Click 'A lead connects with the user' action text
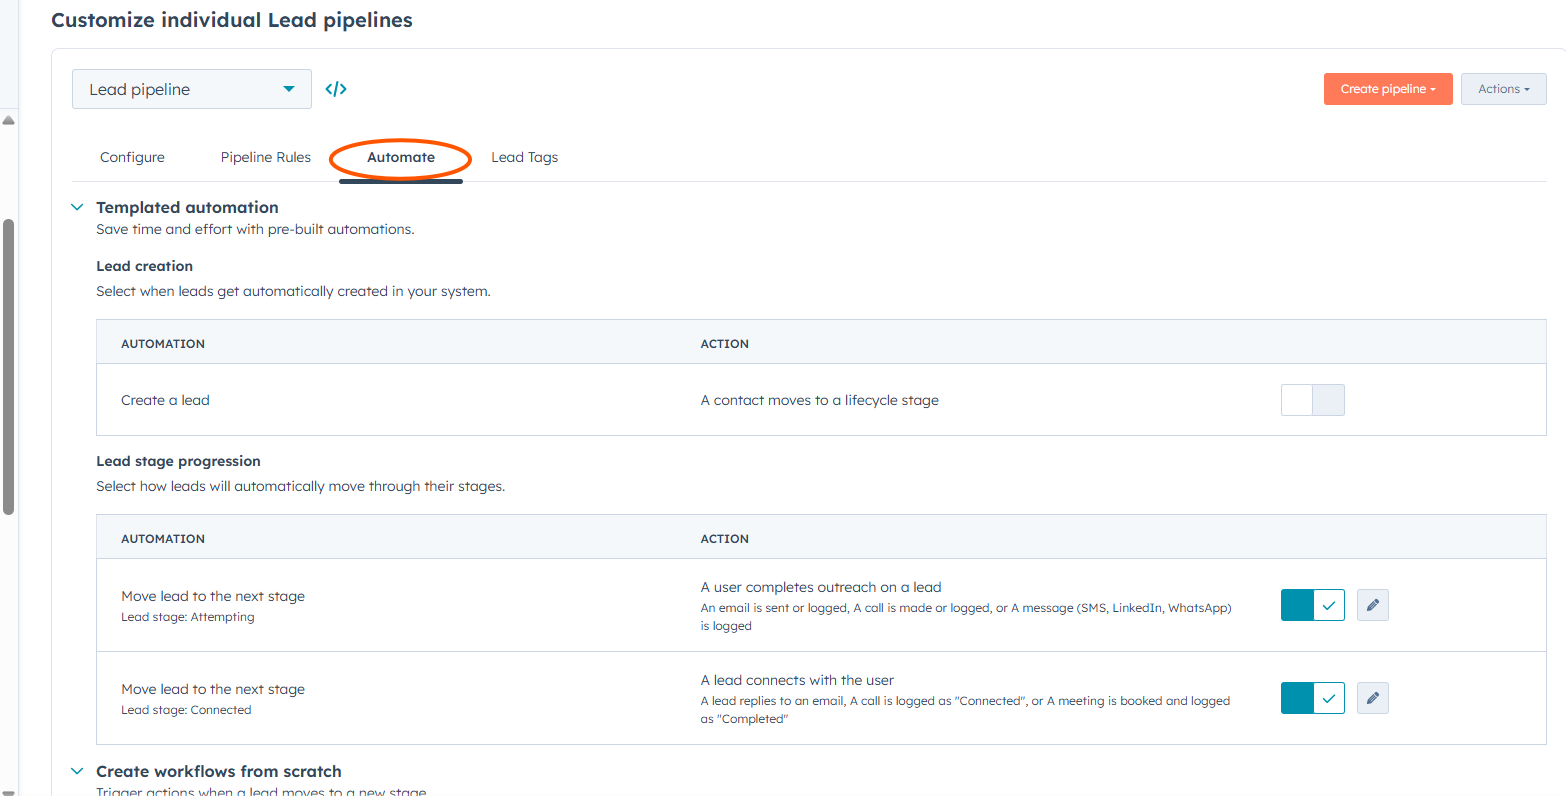Viewport: 1566px width, 796px height. tap(797, 680)
